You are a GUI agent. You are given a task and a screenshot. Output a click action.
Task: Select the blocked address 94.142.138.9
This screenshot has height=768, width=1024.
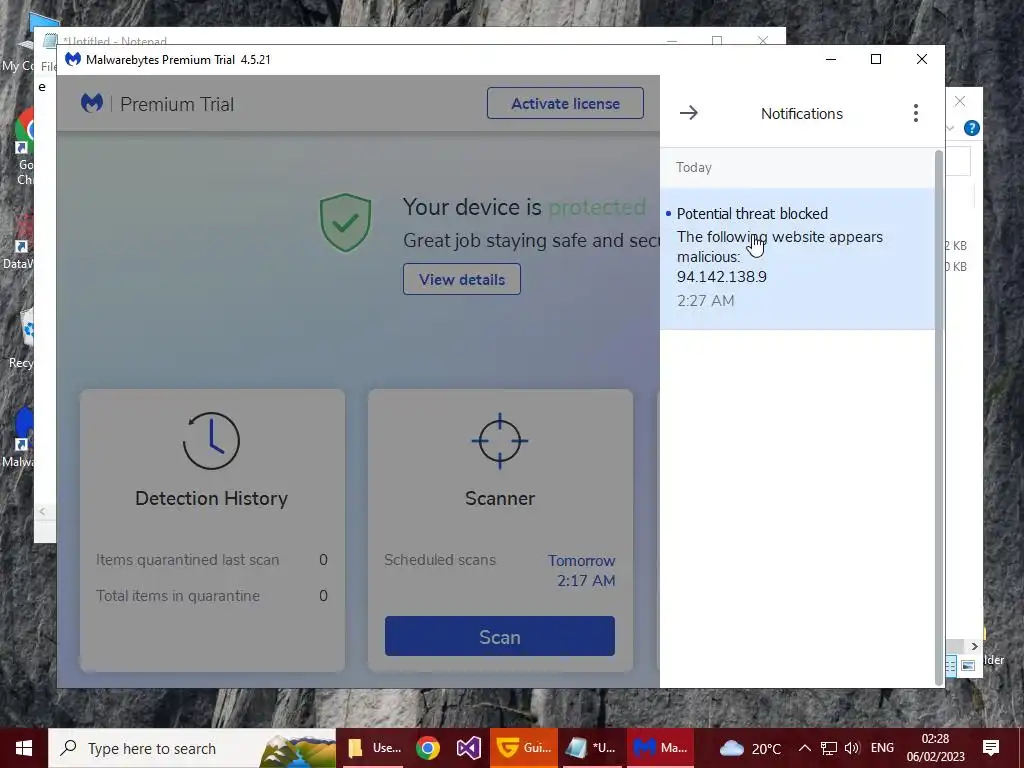(x=722, y=276)
